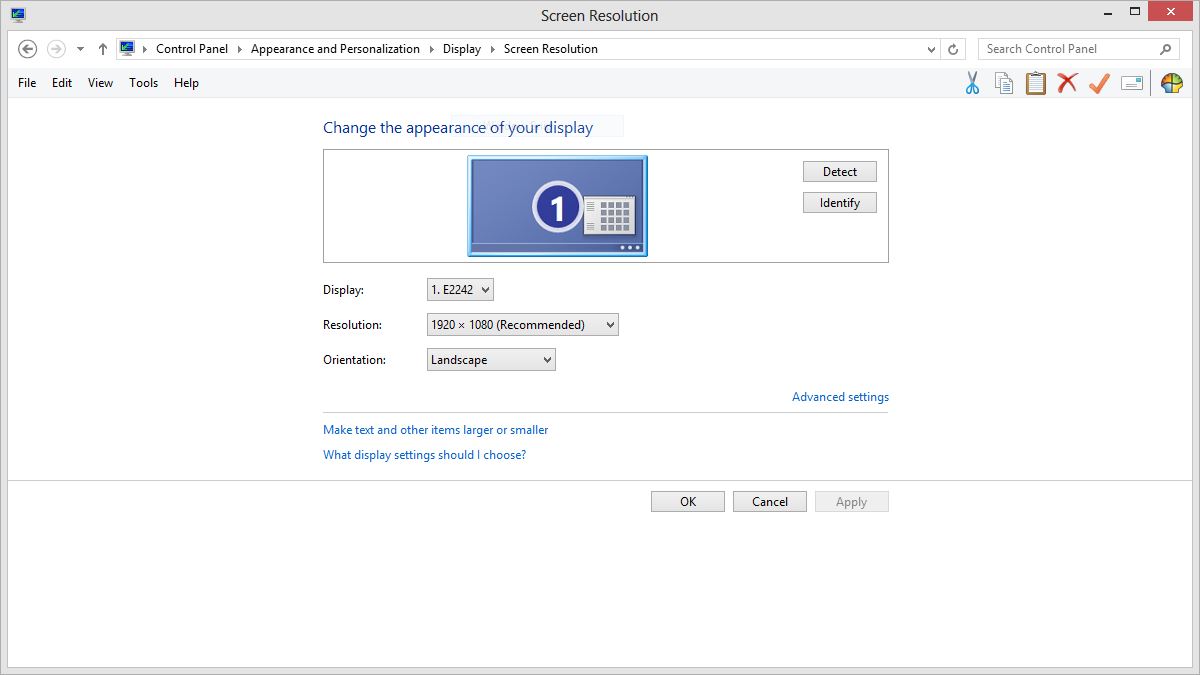Confirm with the OK button

688,502
